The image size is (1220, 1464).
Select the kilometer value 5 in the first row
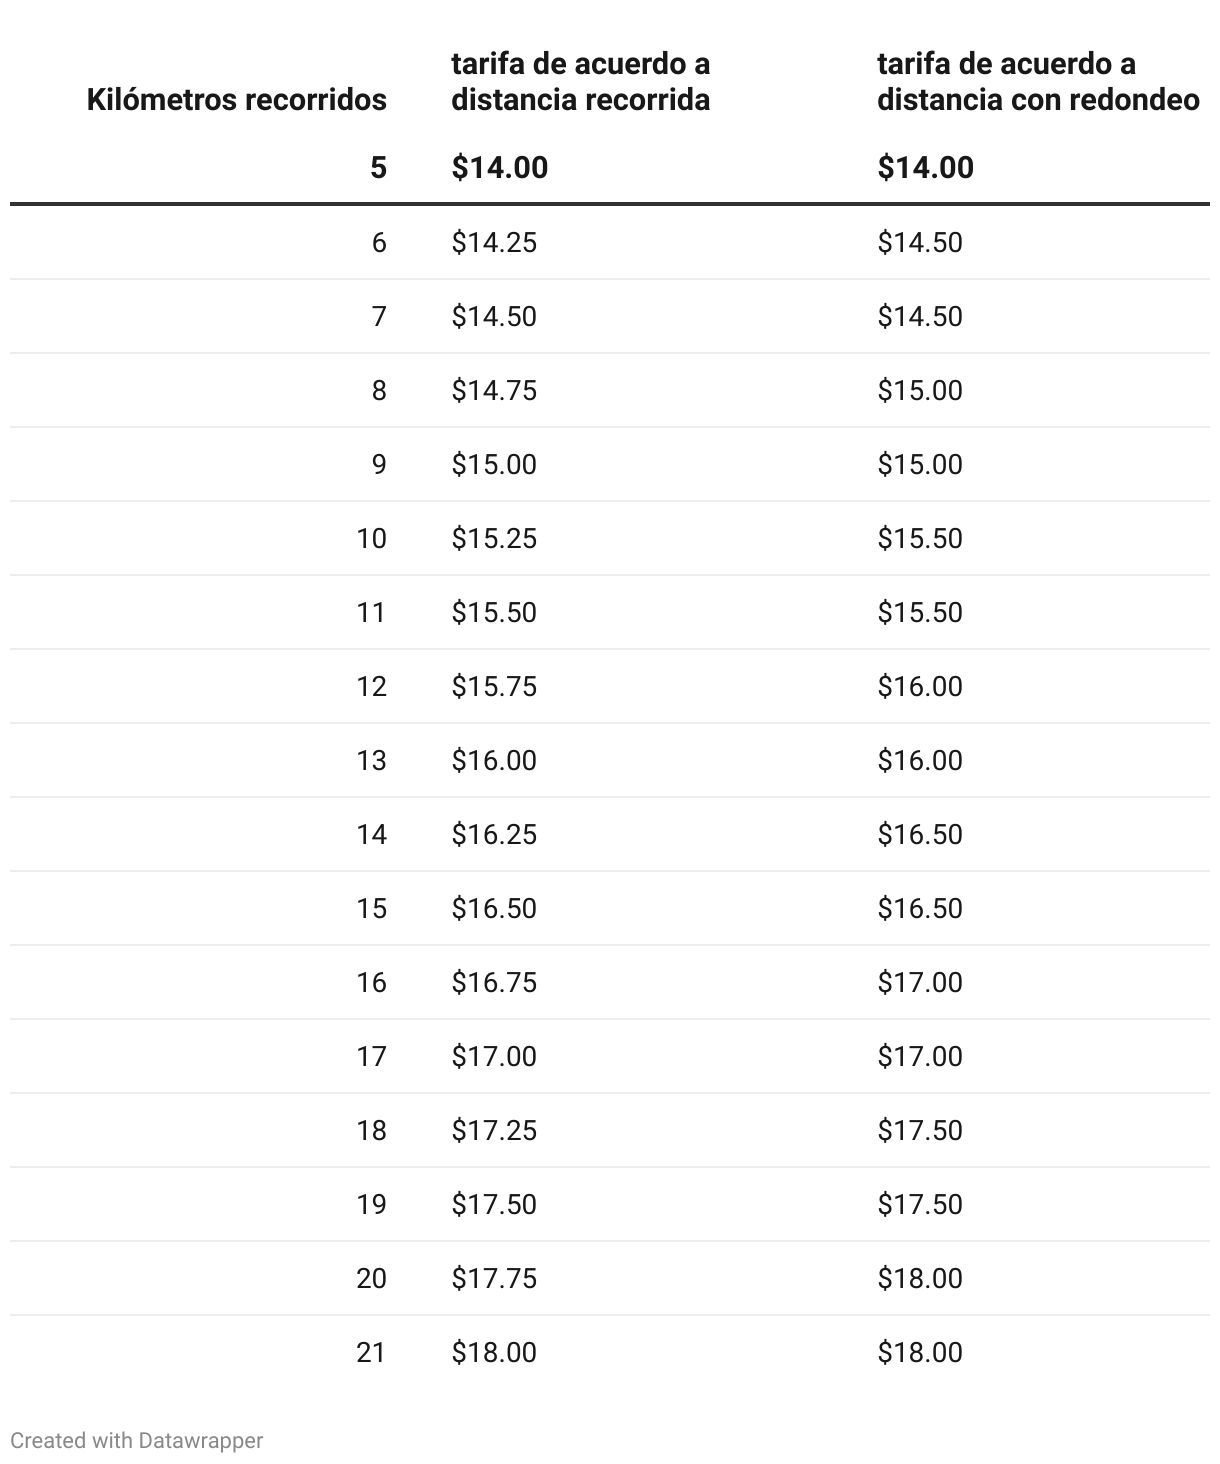tap(378, 167)
